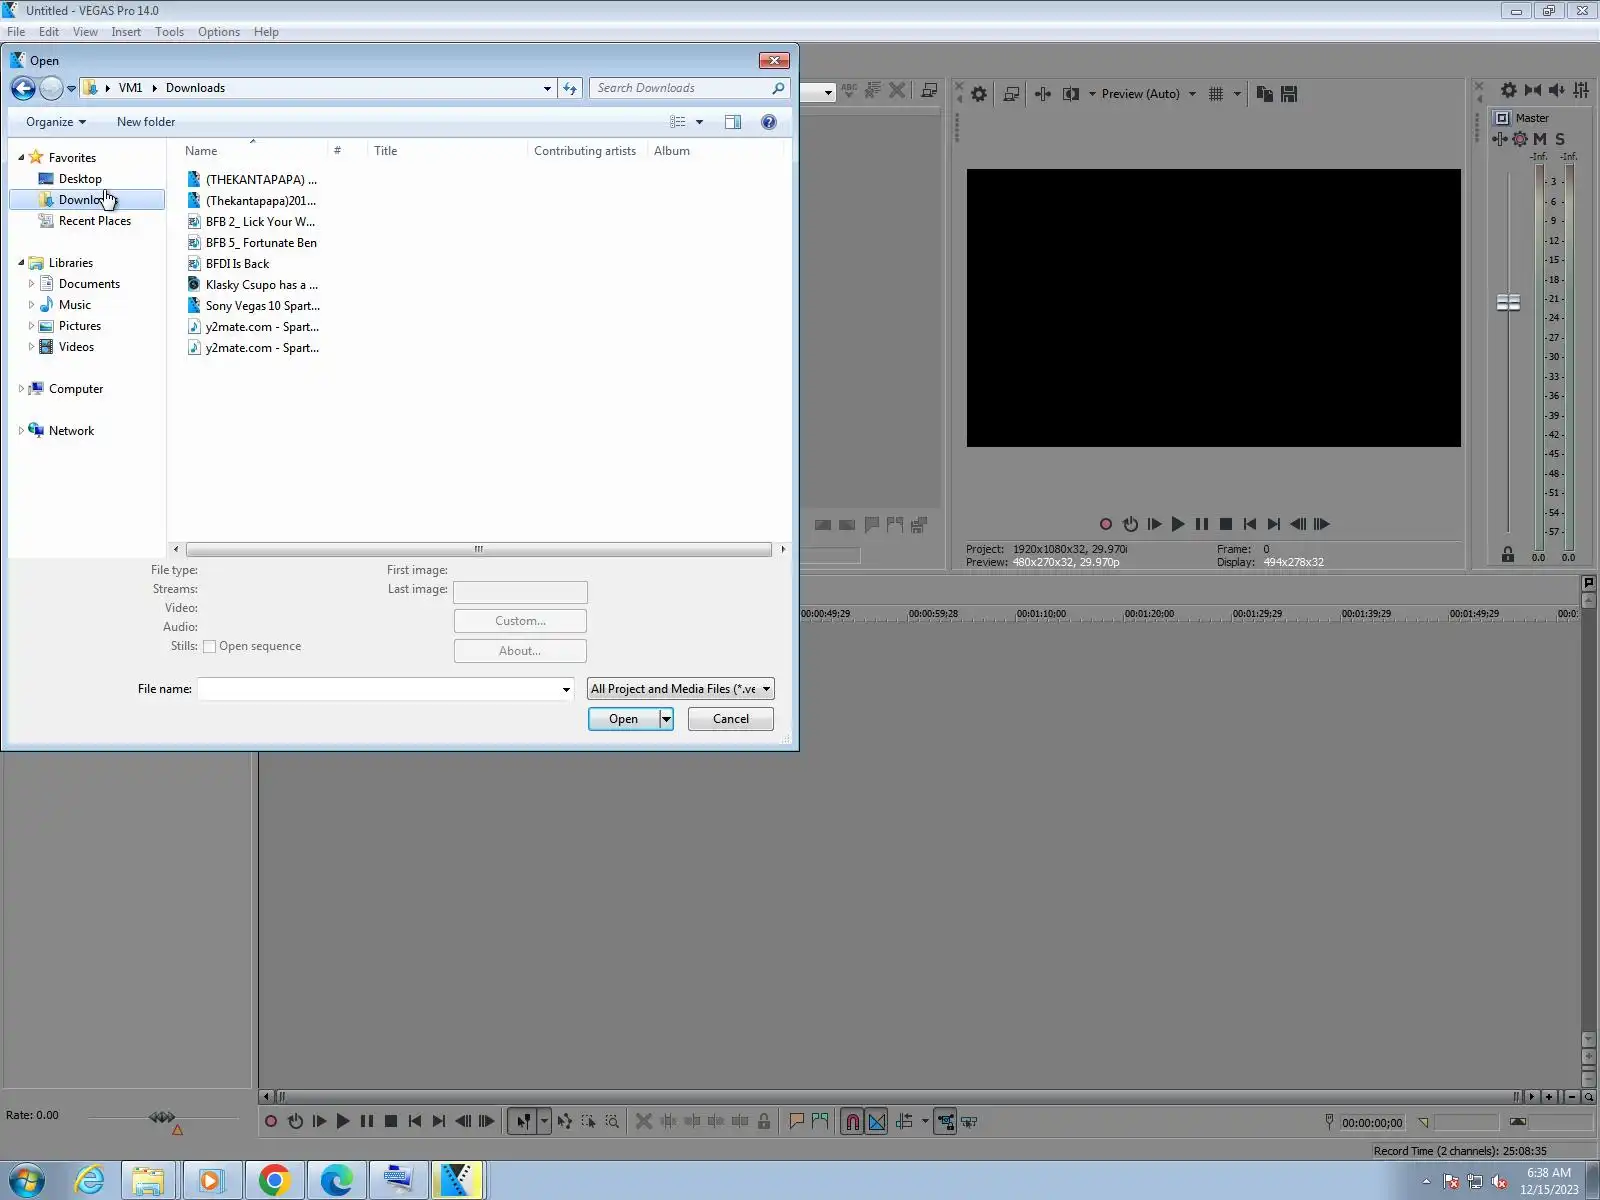This screenshot has width=1600, height=1200.
Task: Open the View menu
Action: tap(85, 32)
